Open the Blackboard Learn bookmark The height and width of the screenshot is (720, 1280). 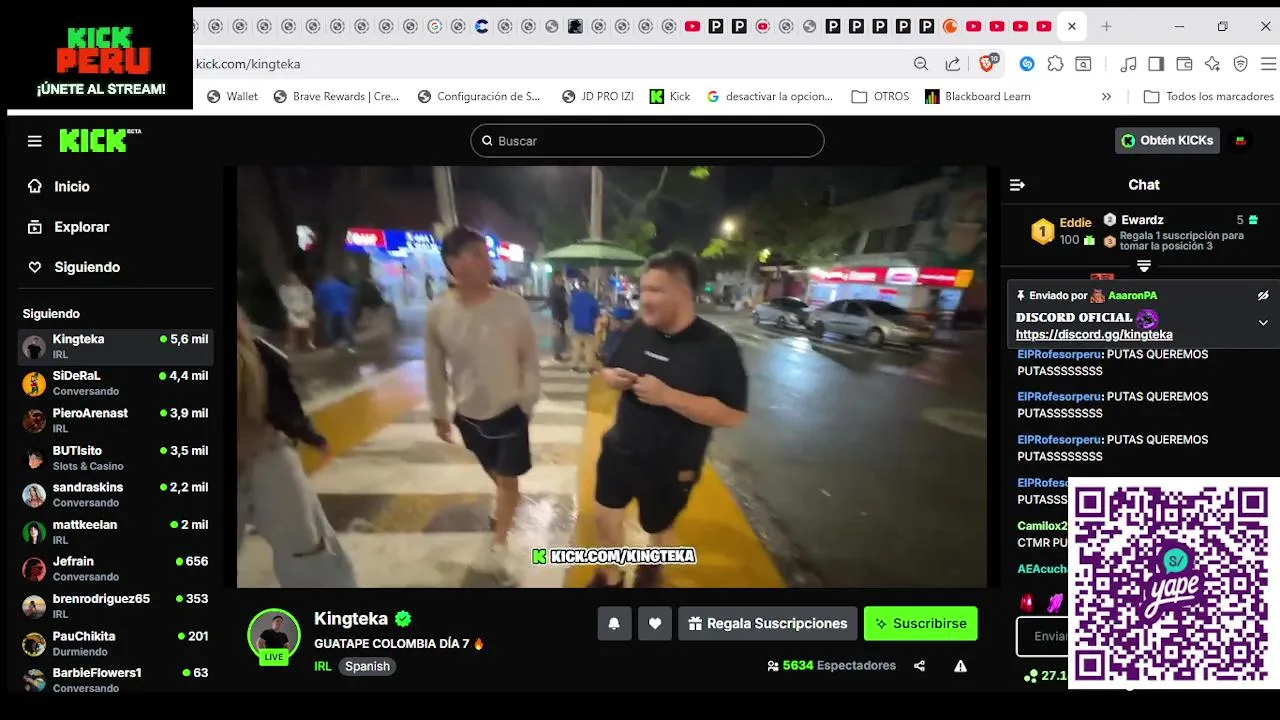point(978,97)
